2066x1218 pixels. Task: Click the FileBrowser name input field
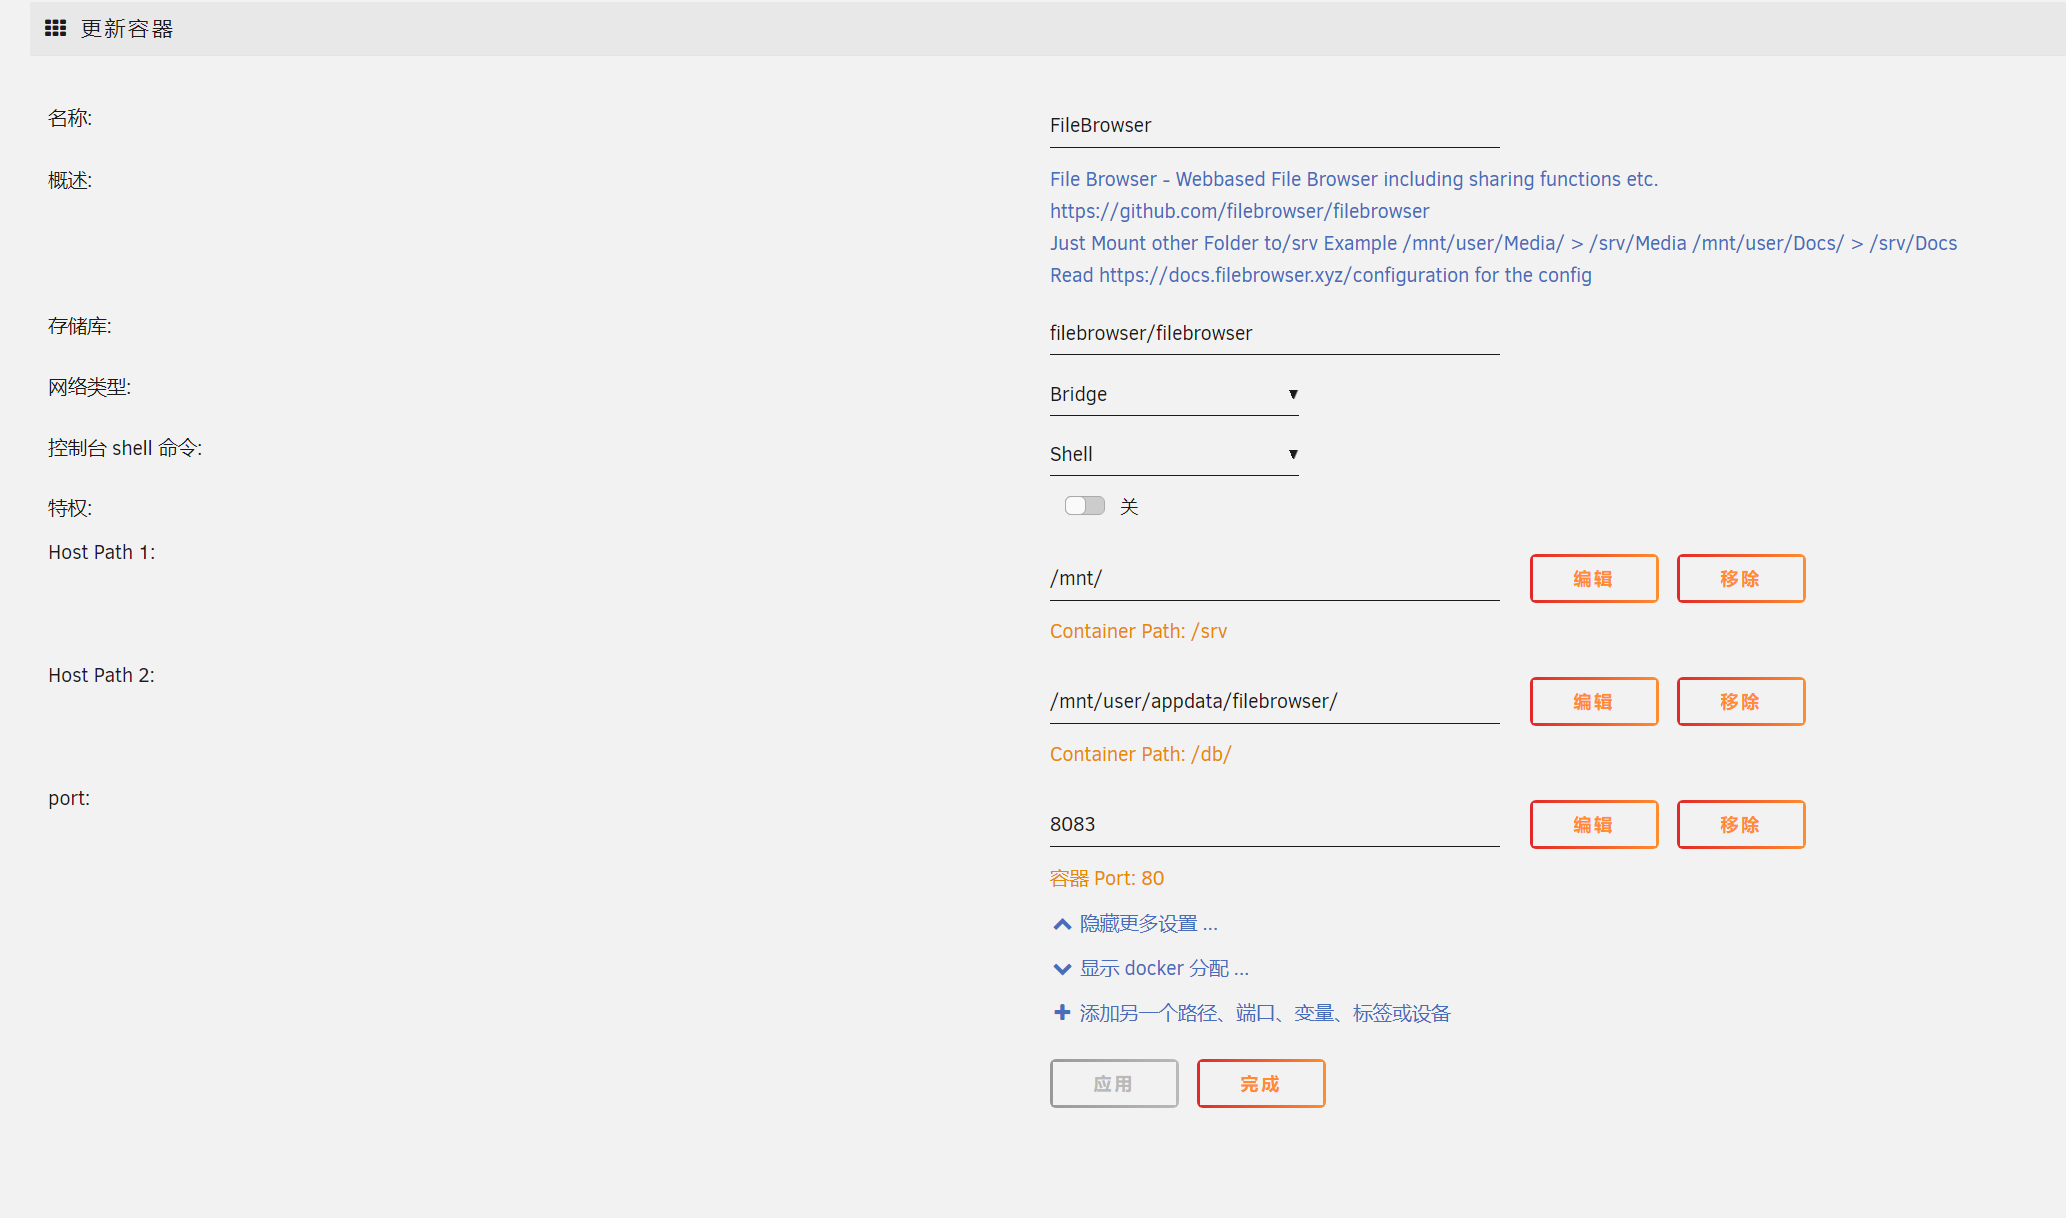1273,126
